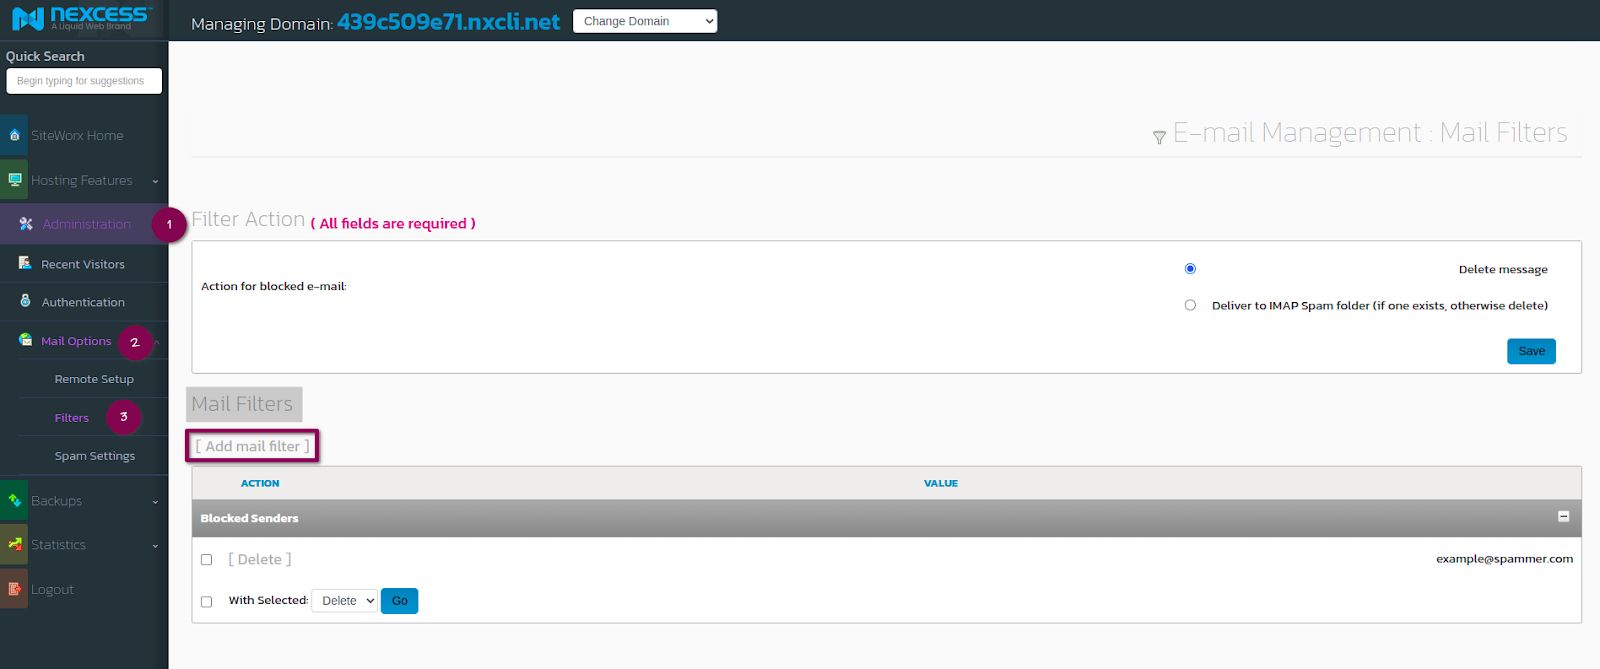Click the Logout door icon
Screen dimensions: 1600x669
point(14,589)
